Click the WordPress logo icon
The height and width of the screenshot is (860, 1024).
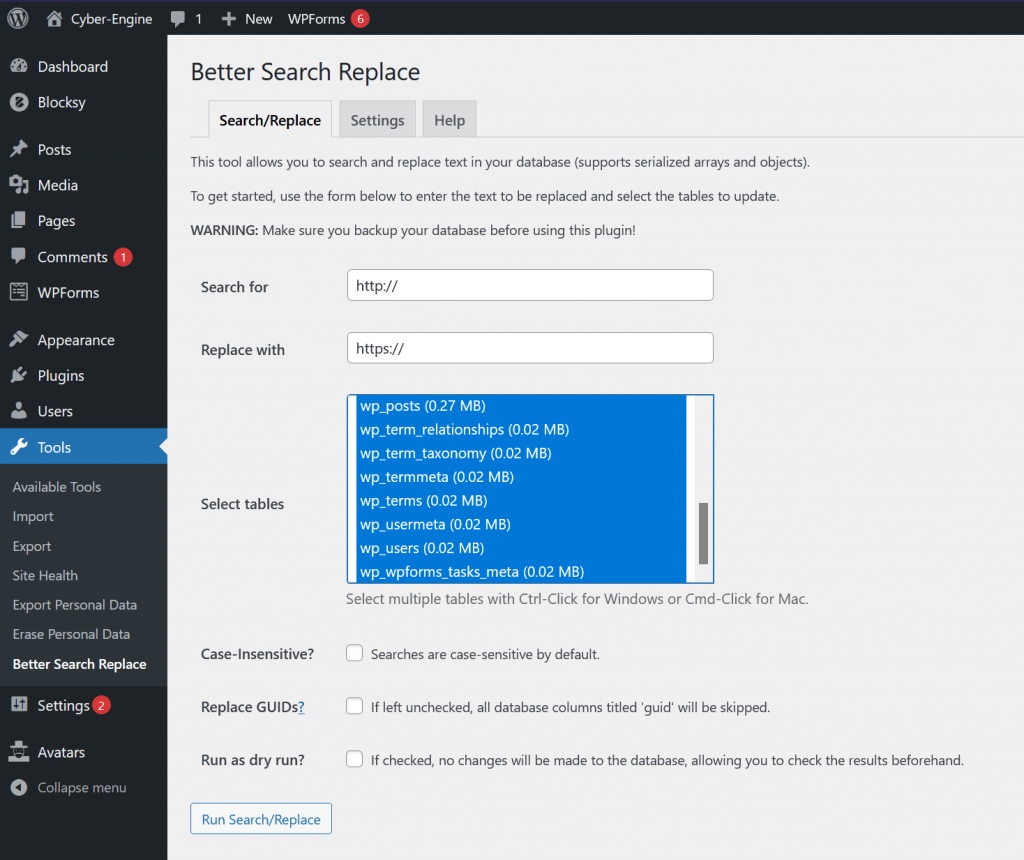[18, 18]
